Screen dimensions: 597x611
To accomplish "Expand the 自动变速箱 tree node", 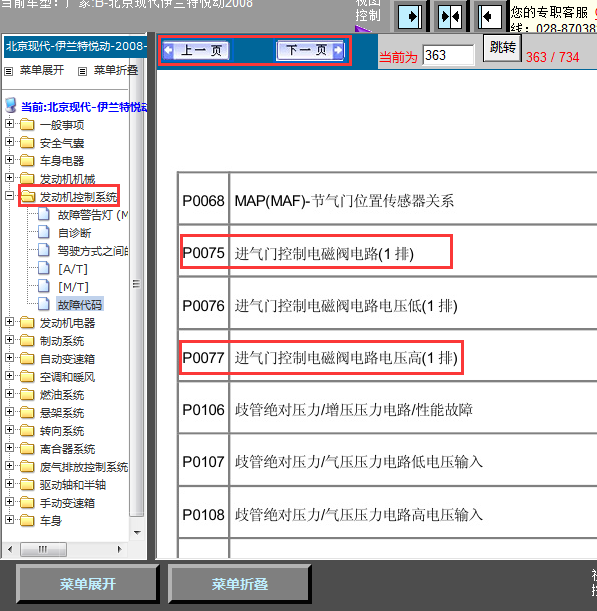I will click(x=9, y=358).
